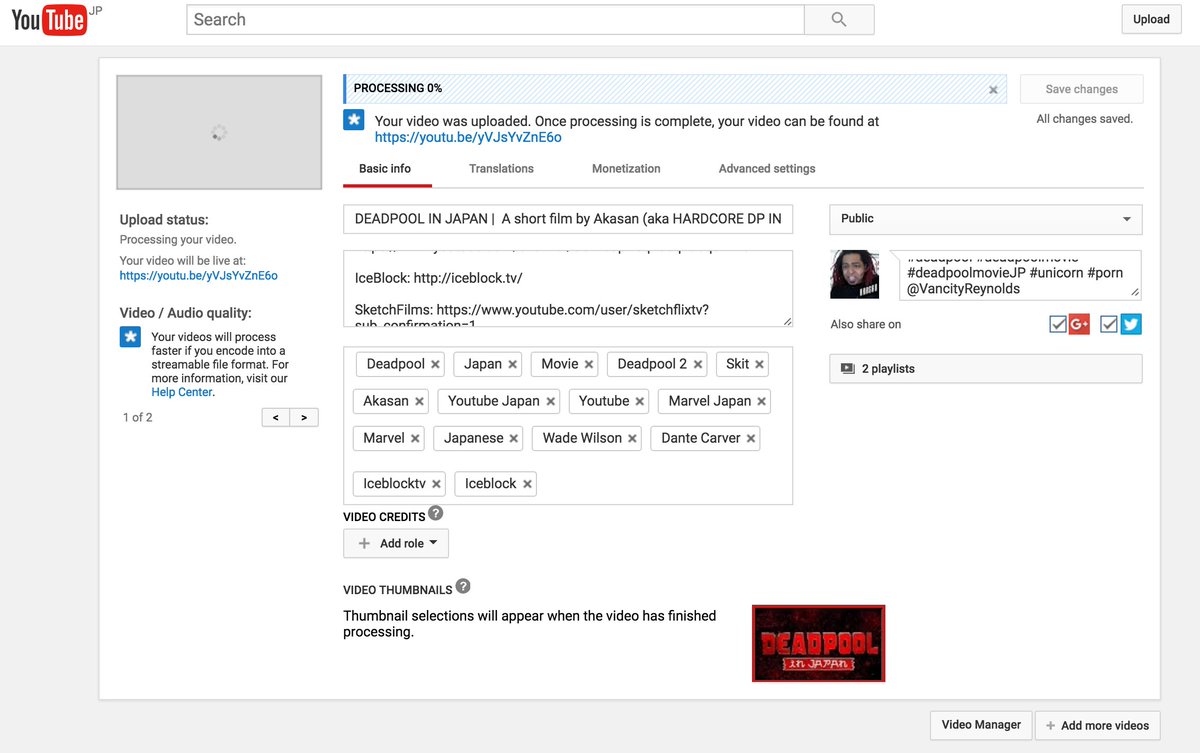Click the channel avatar image

pos(855,275)
